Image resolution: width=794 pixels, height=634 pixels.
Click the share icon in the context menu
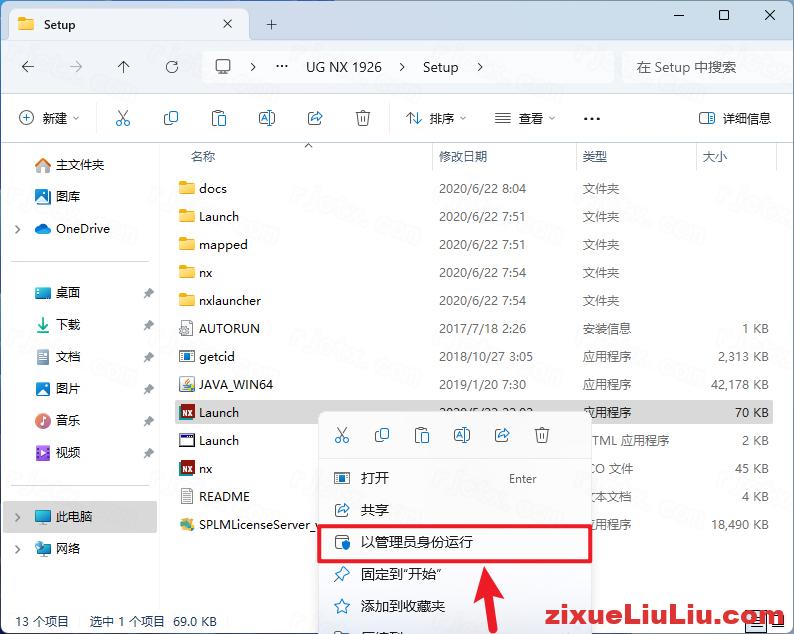pyautogui.click(x=502, y=435)
